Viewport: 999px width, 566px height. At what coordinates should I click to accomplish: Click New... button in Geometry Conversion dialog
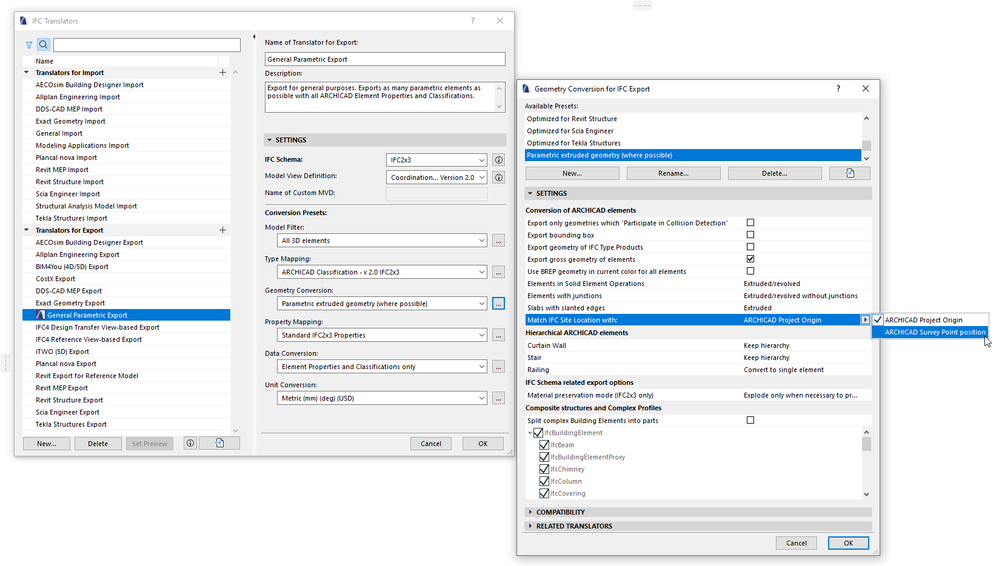pyautogui.click(x=572, y=173)
